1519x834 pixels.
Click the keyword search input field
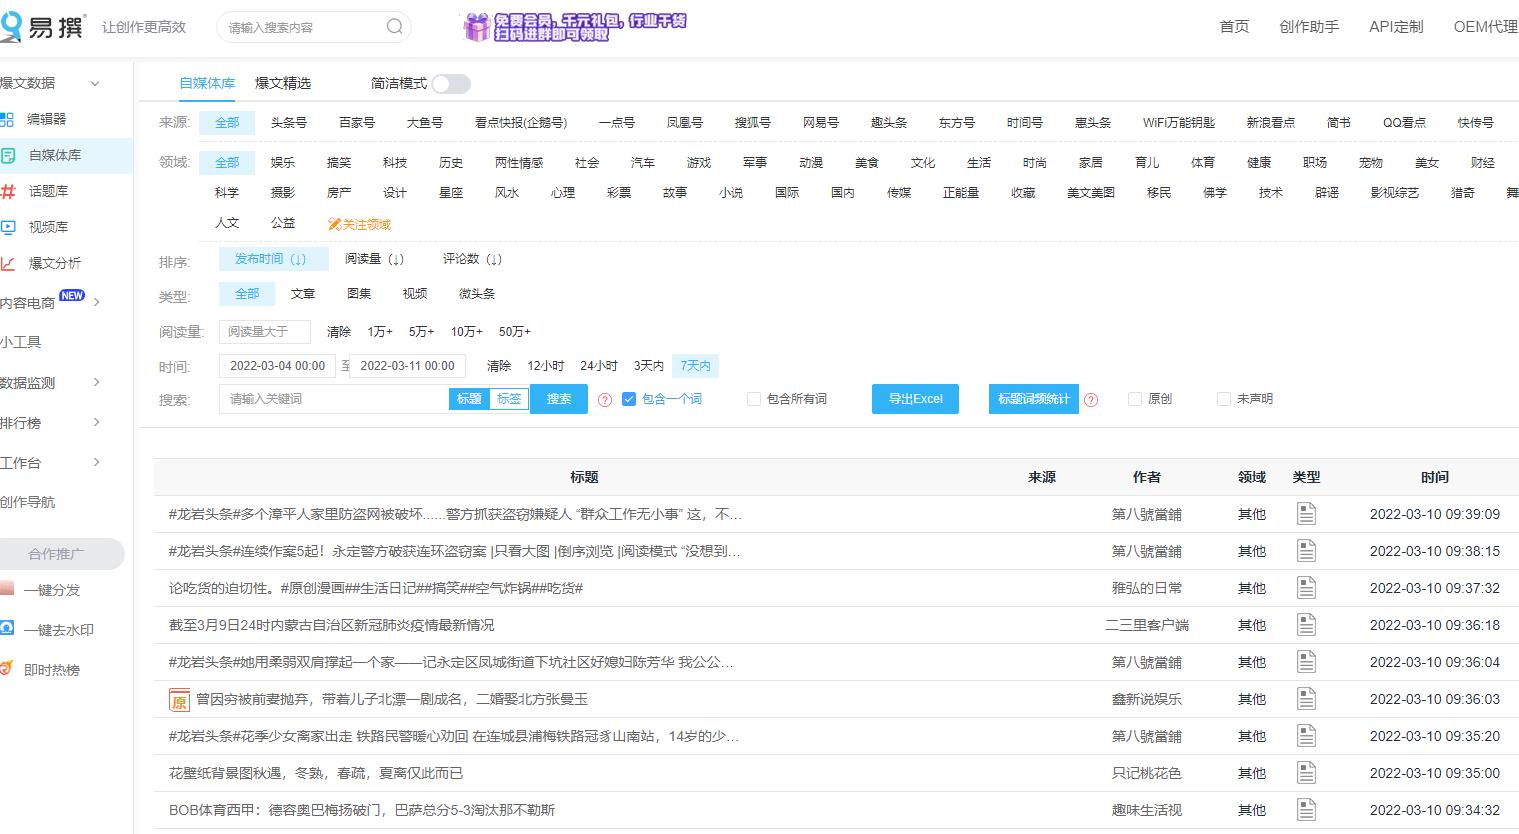click(330, 398)
